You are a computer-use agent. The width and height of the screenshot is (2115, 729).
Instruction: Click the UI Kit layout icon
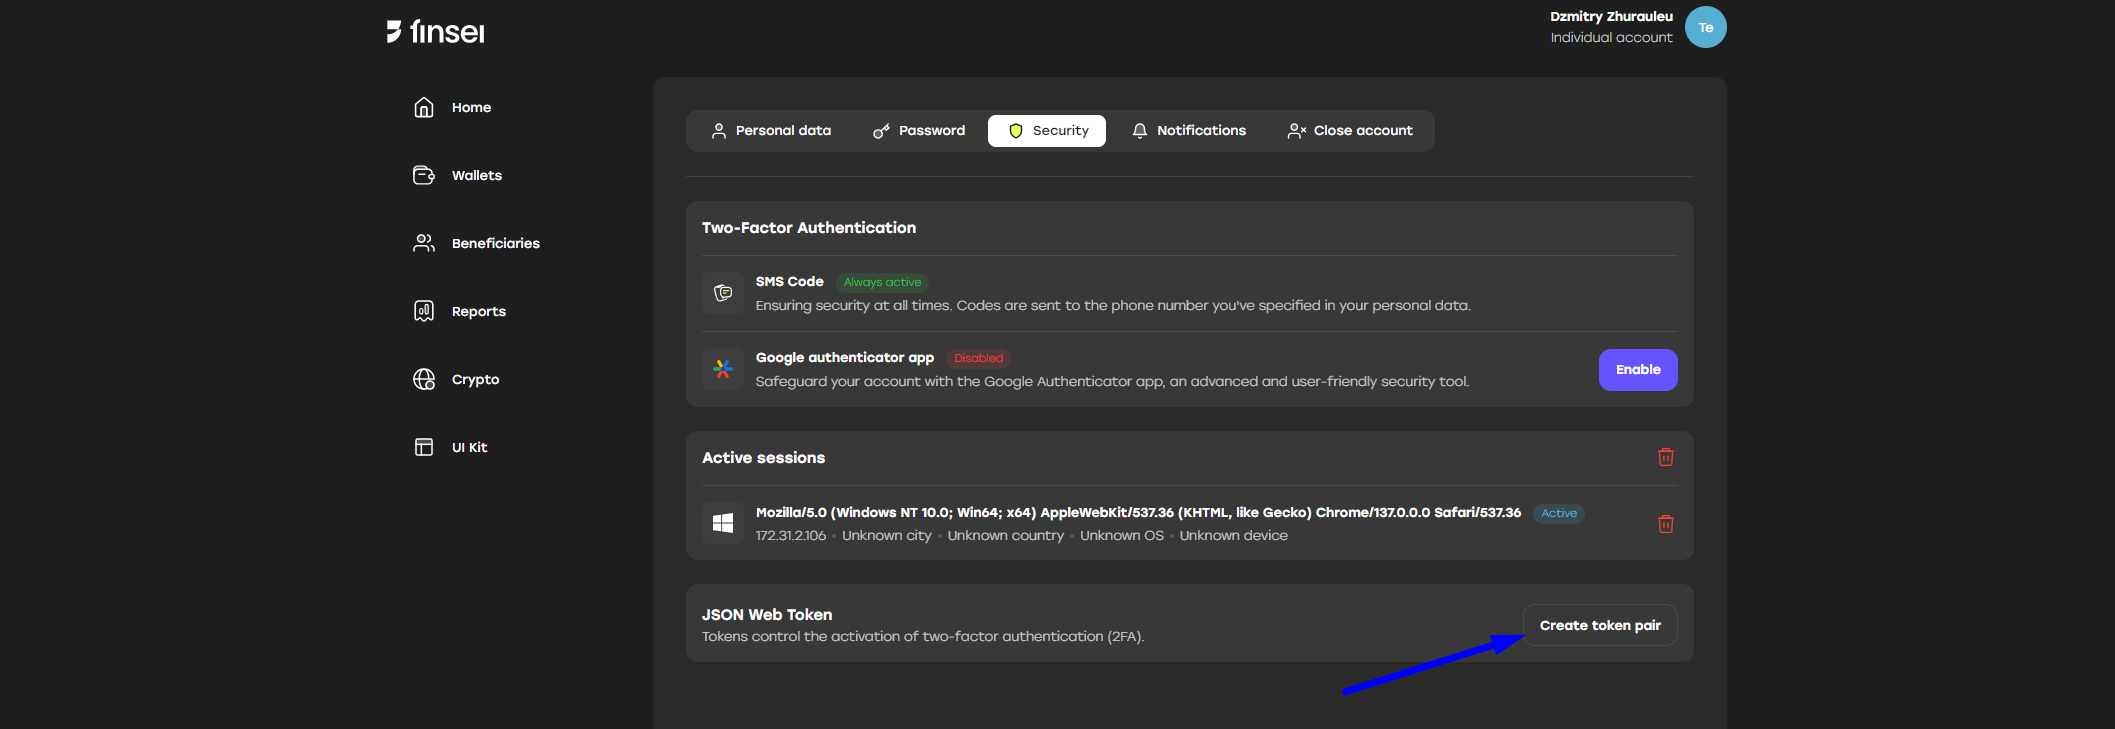pyautogui.click(x=424, y=447)
